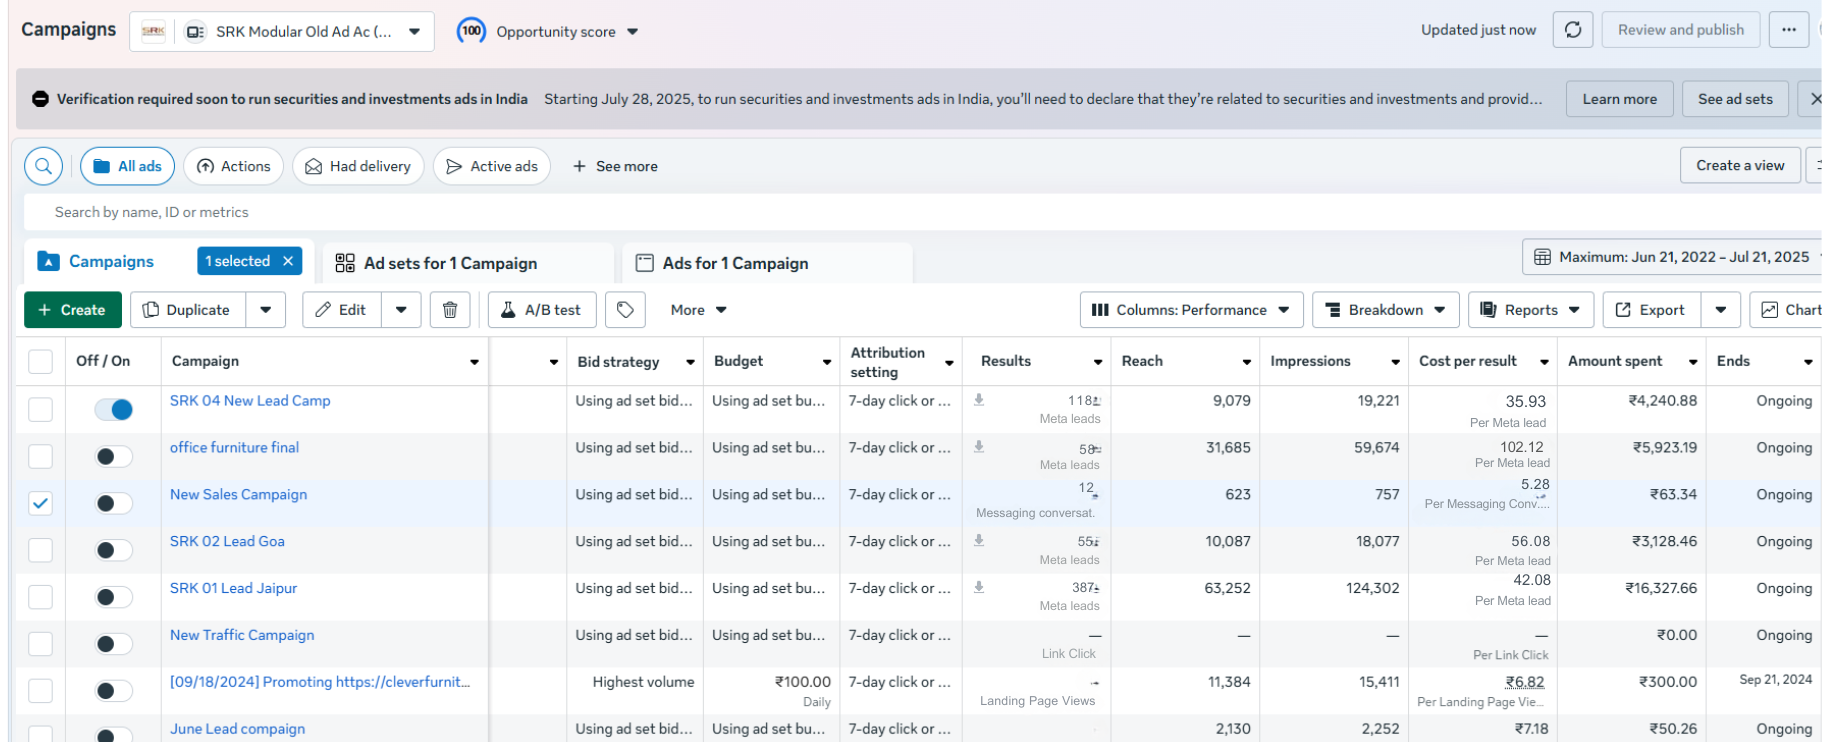Expand the Columns: Performance dropdown
Screen dimensions: 1827x742
tap(1190, 310)
